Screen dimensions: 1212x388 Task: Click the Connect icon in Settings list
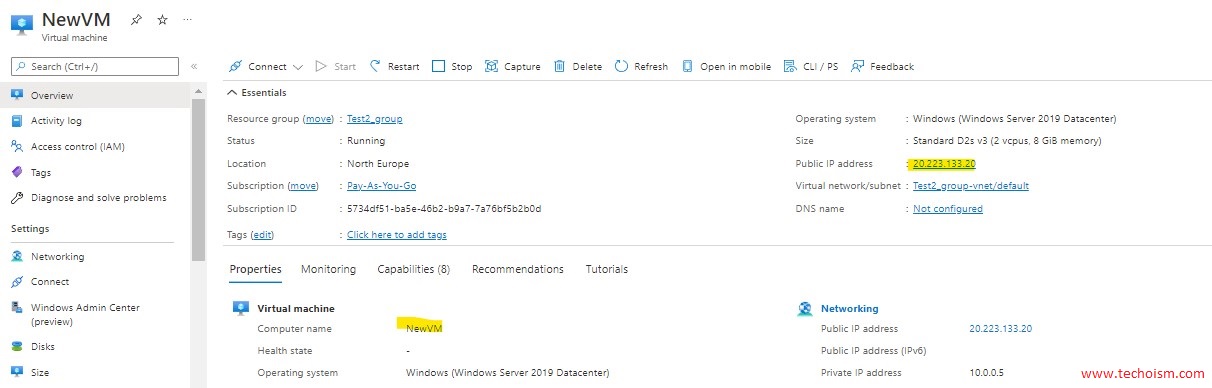tap(17, 282)
